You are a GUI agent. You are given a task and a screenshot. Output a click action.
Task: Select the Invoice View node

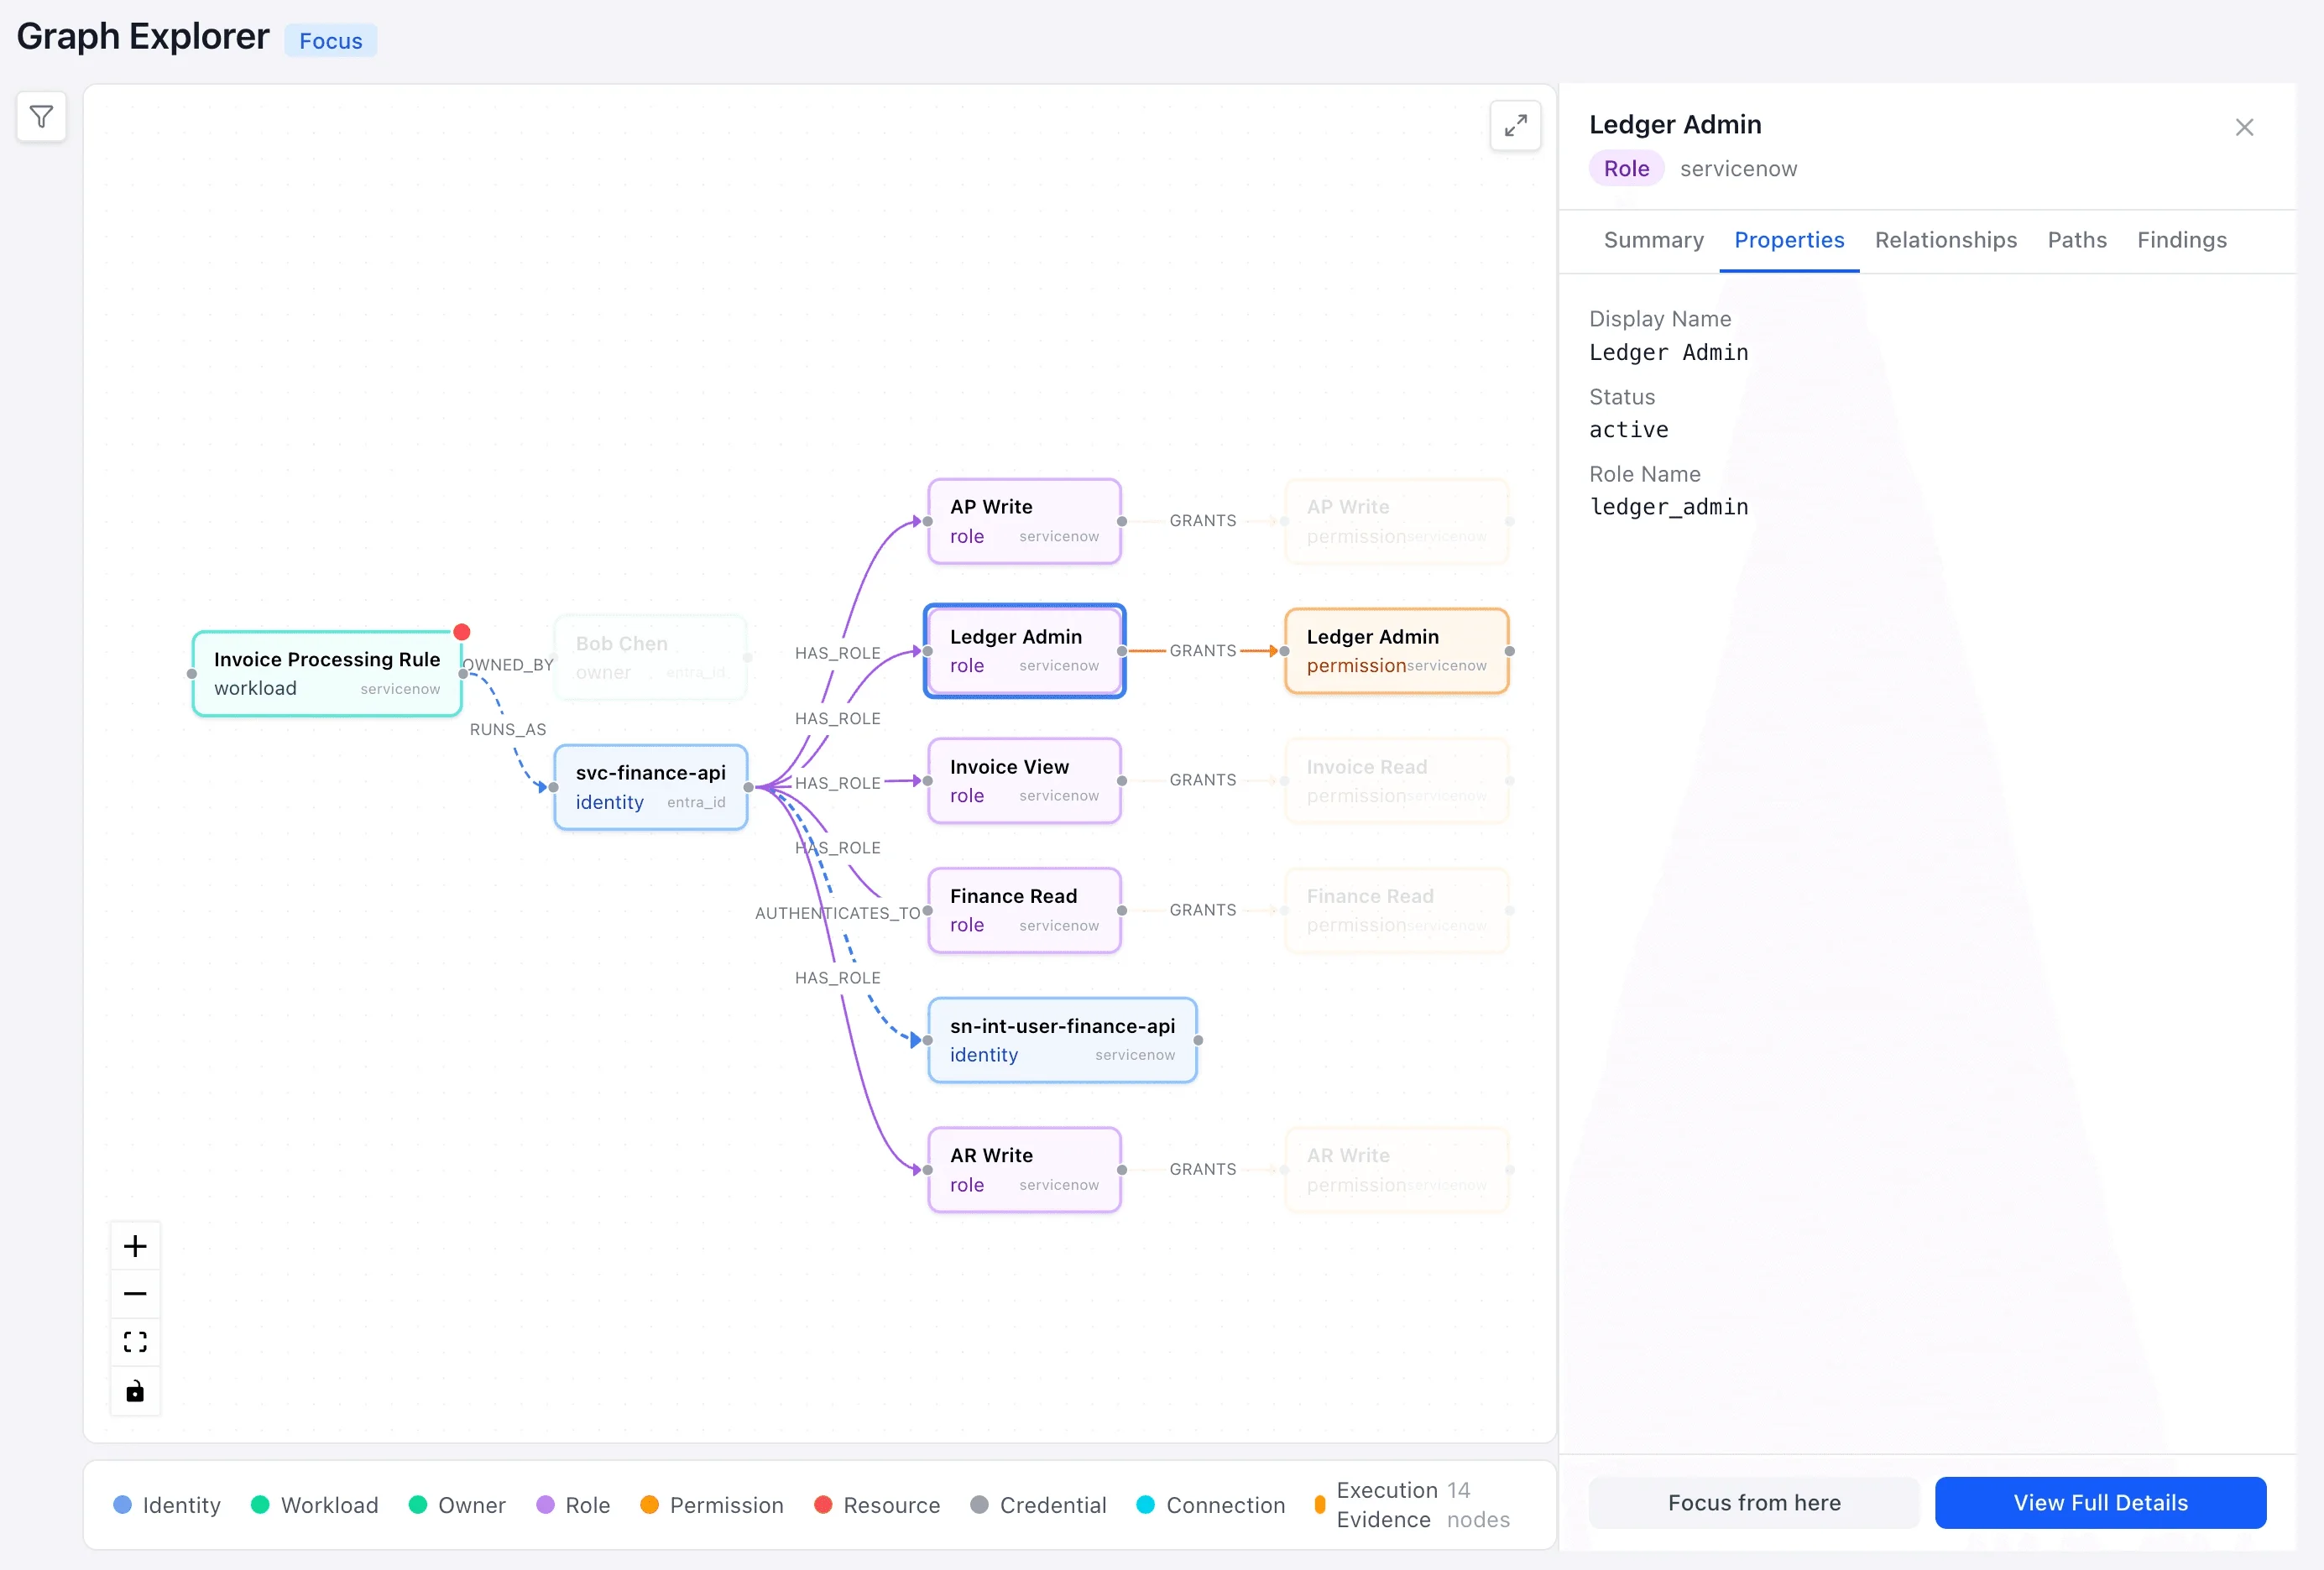click(x=1024, y=780)
